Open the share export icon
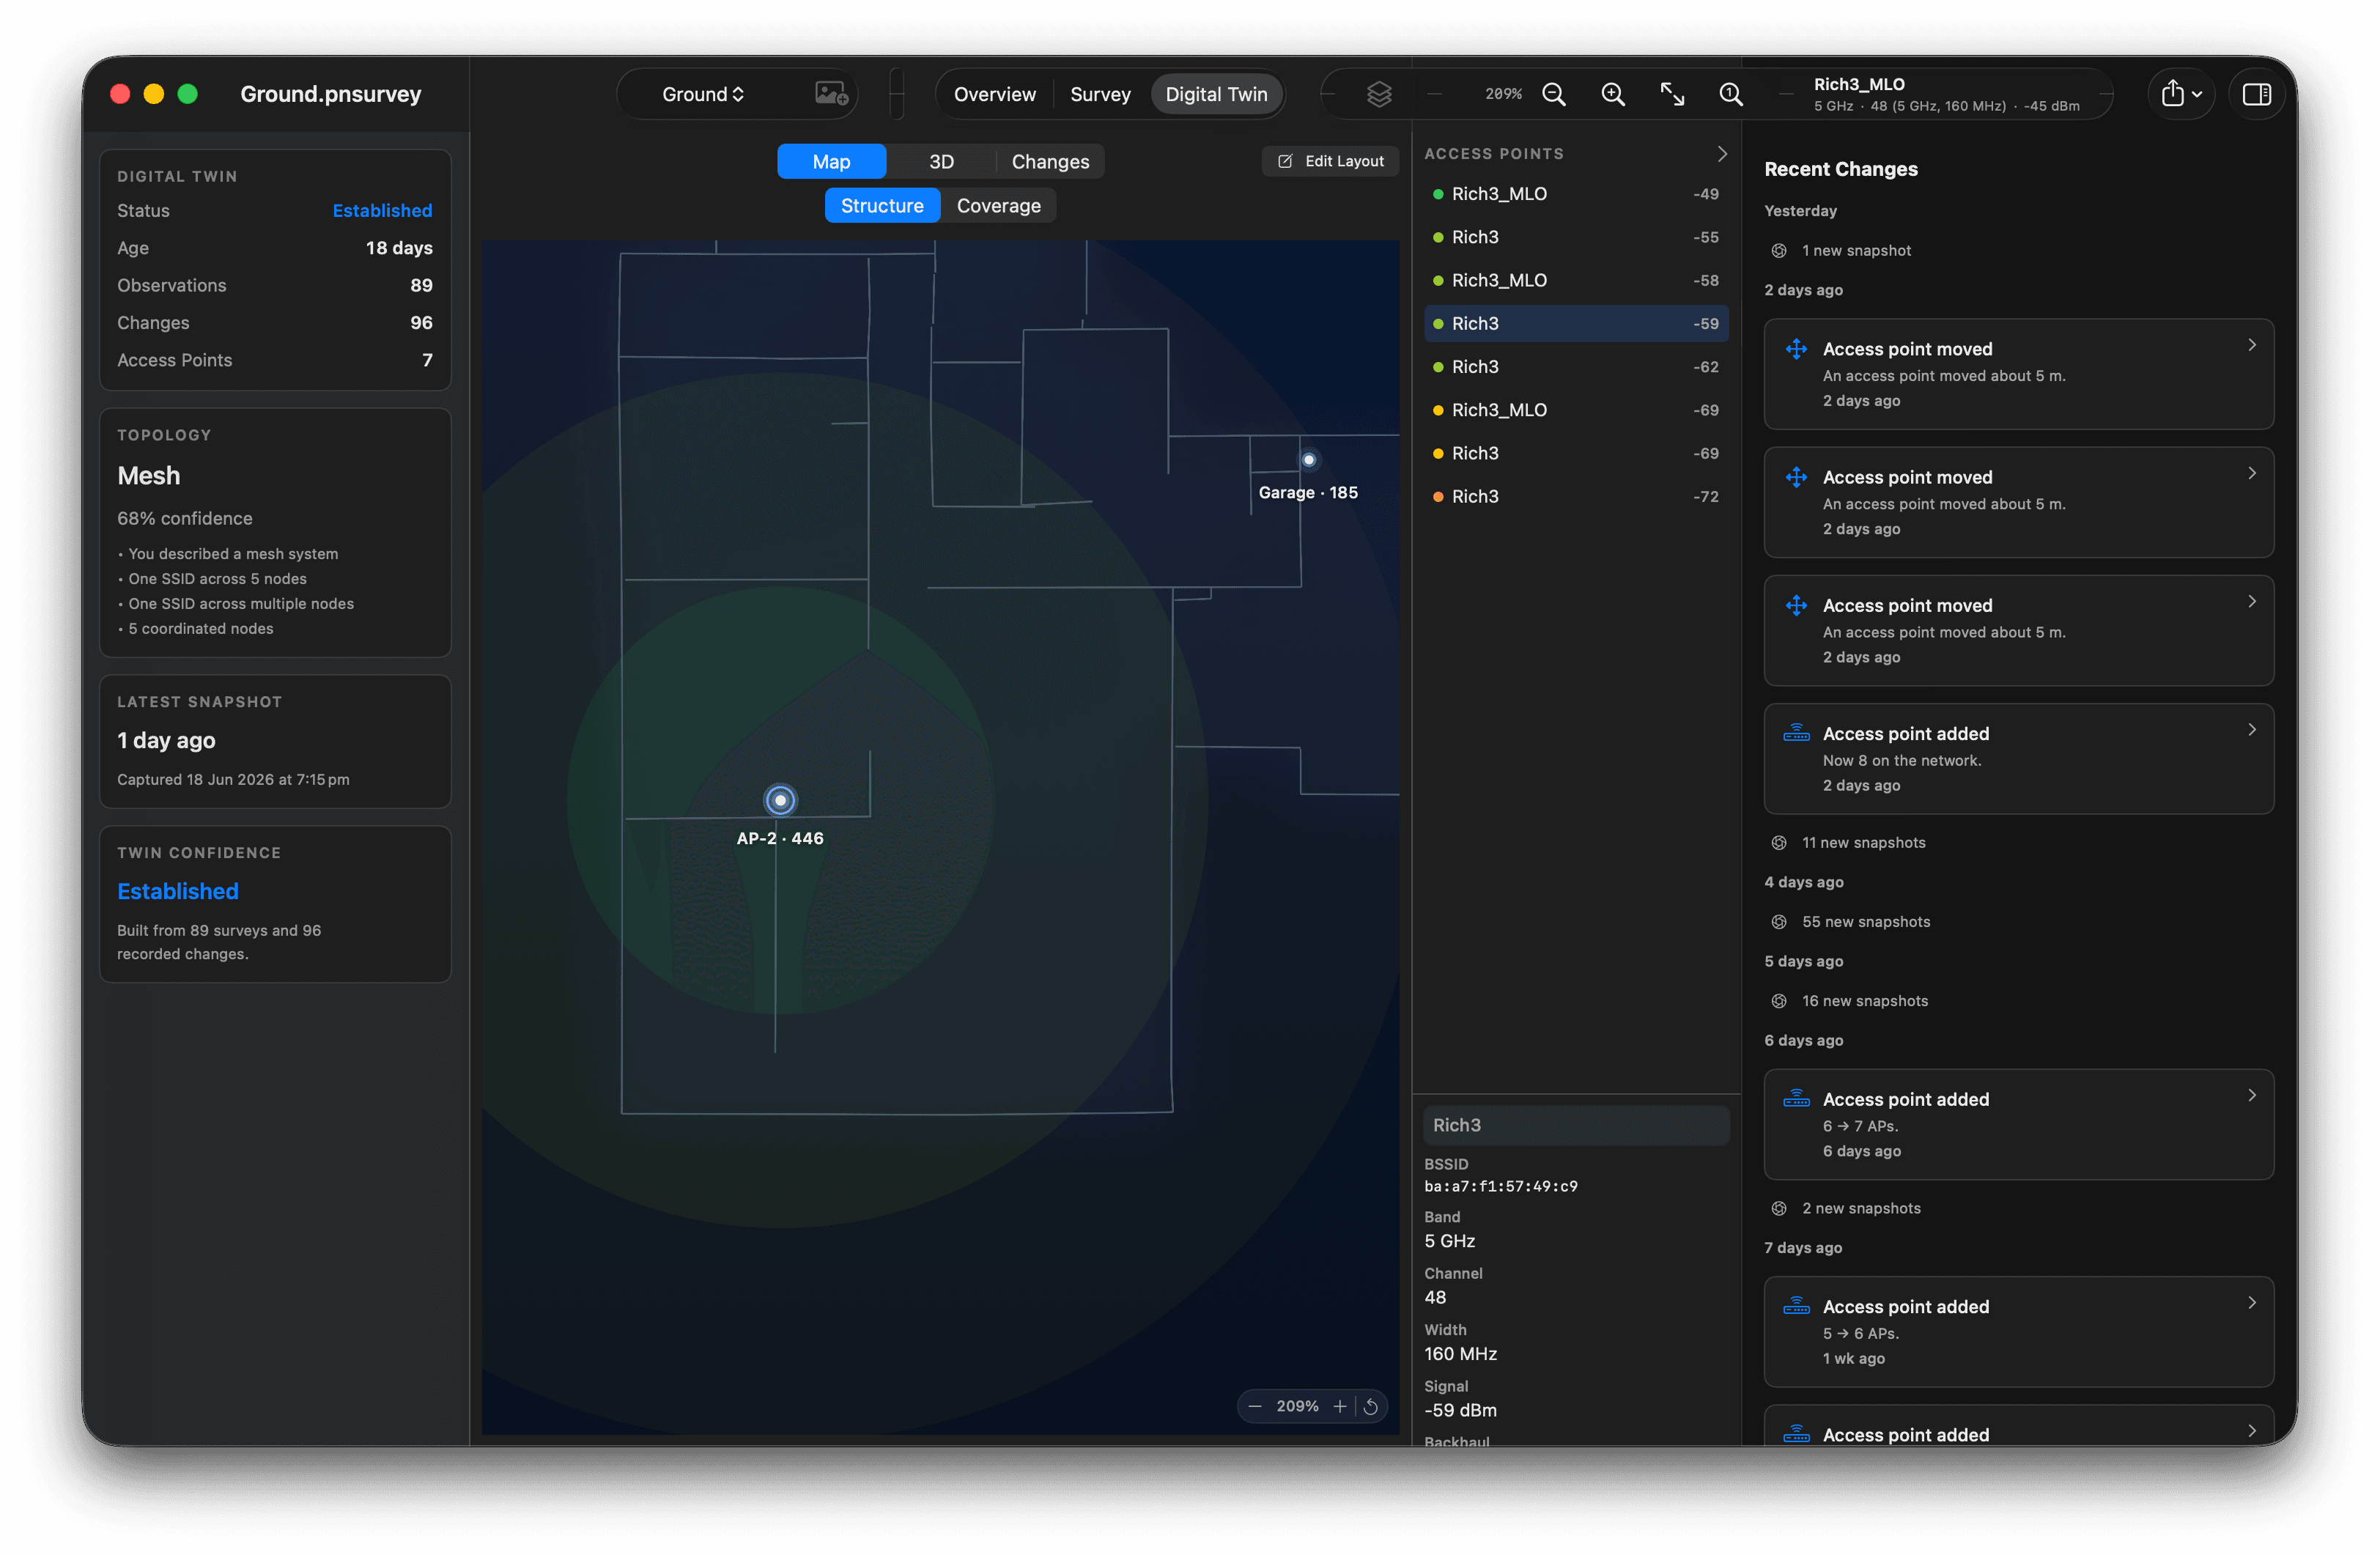Image resolution: width=2380 pixels, height=1555 pixels. click(2172, 94)
